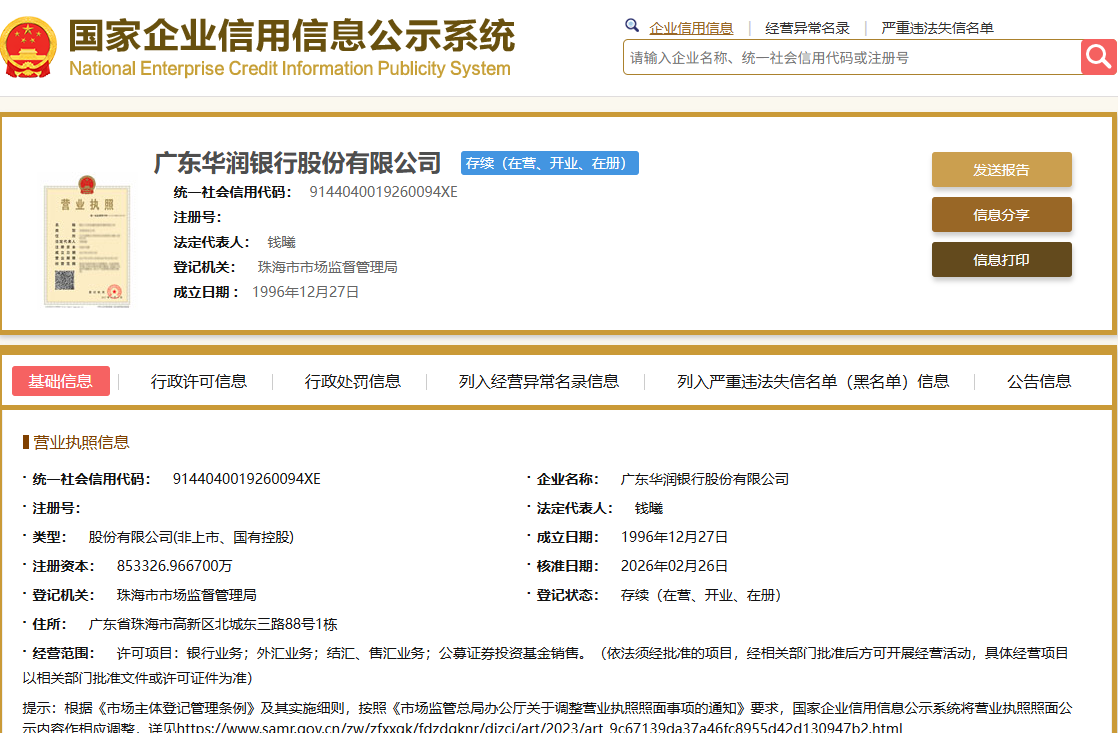
Task: Click the 国家企业信用信息公示系统 site title
Action: click(x=291, y=37)
